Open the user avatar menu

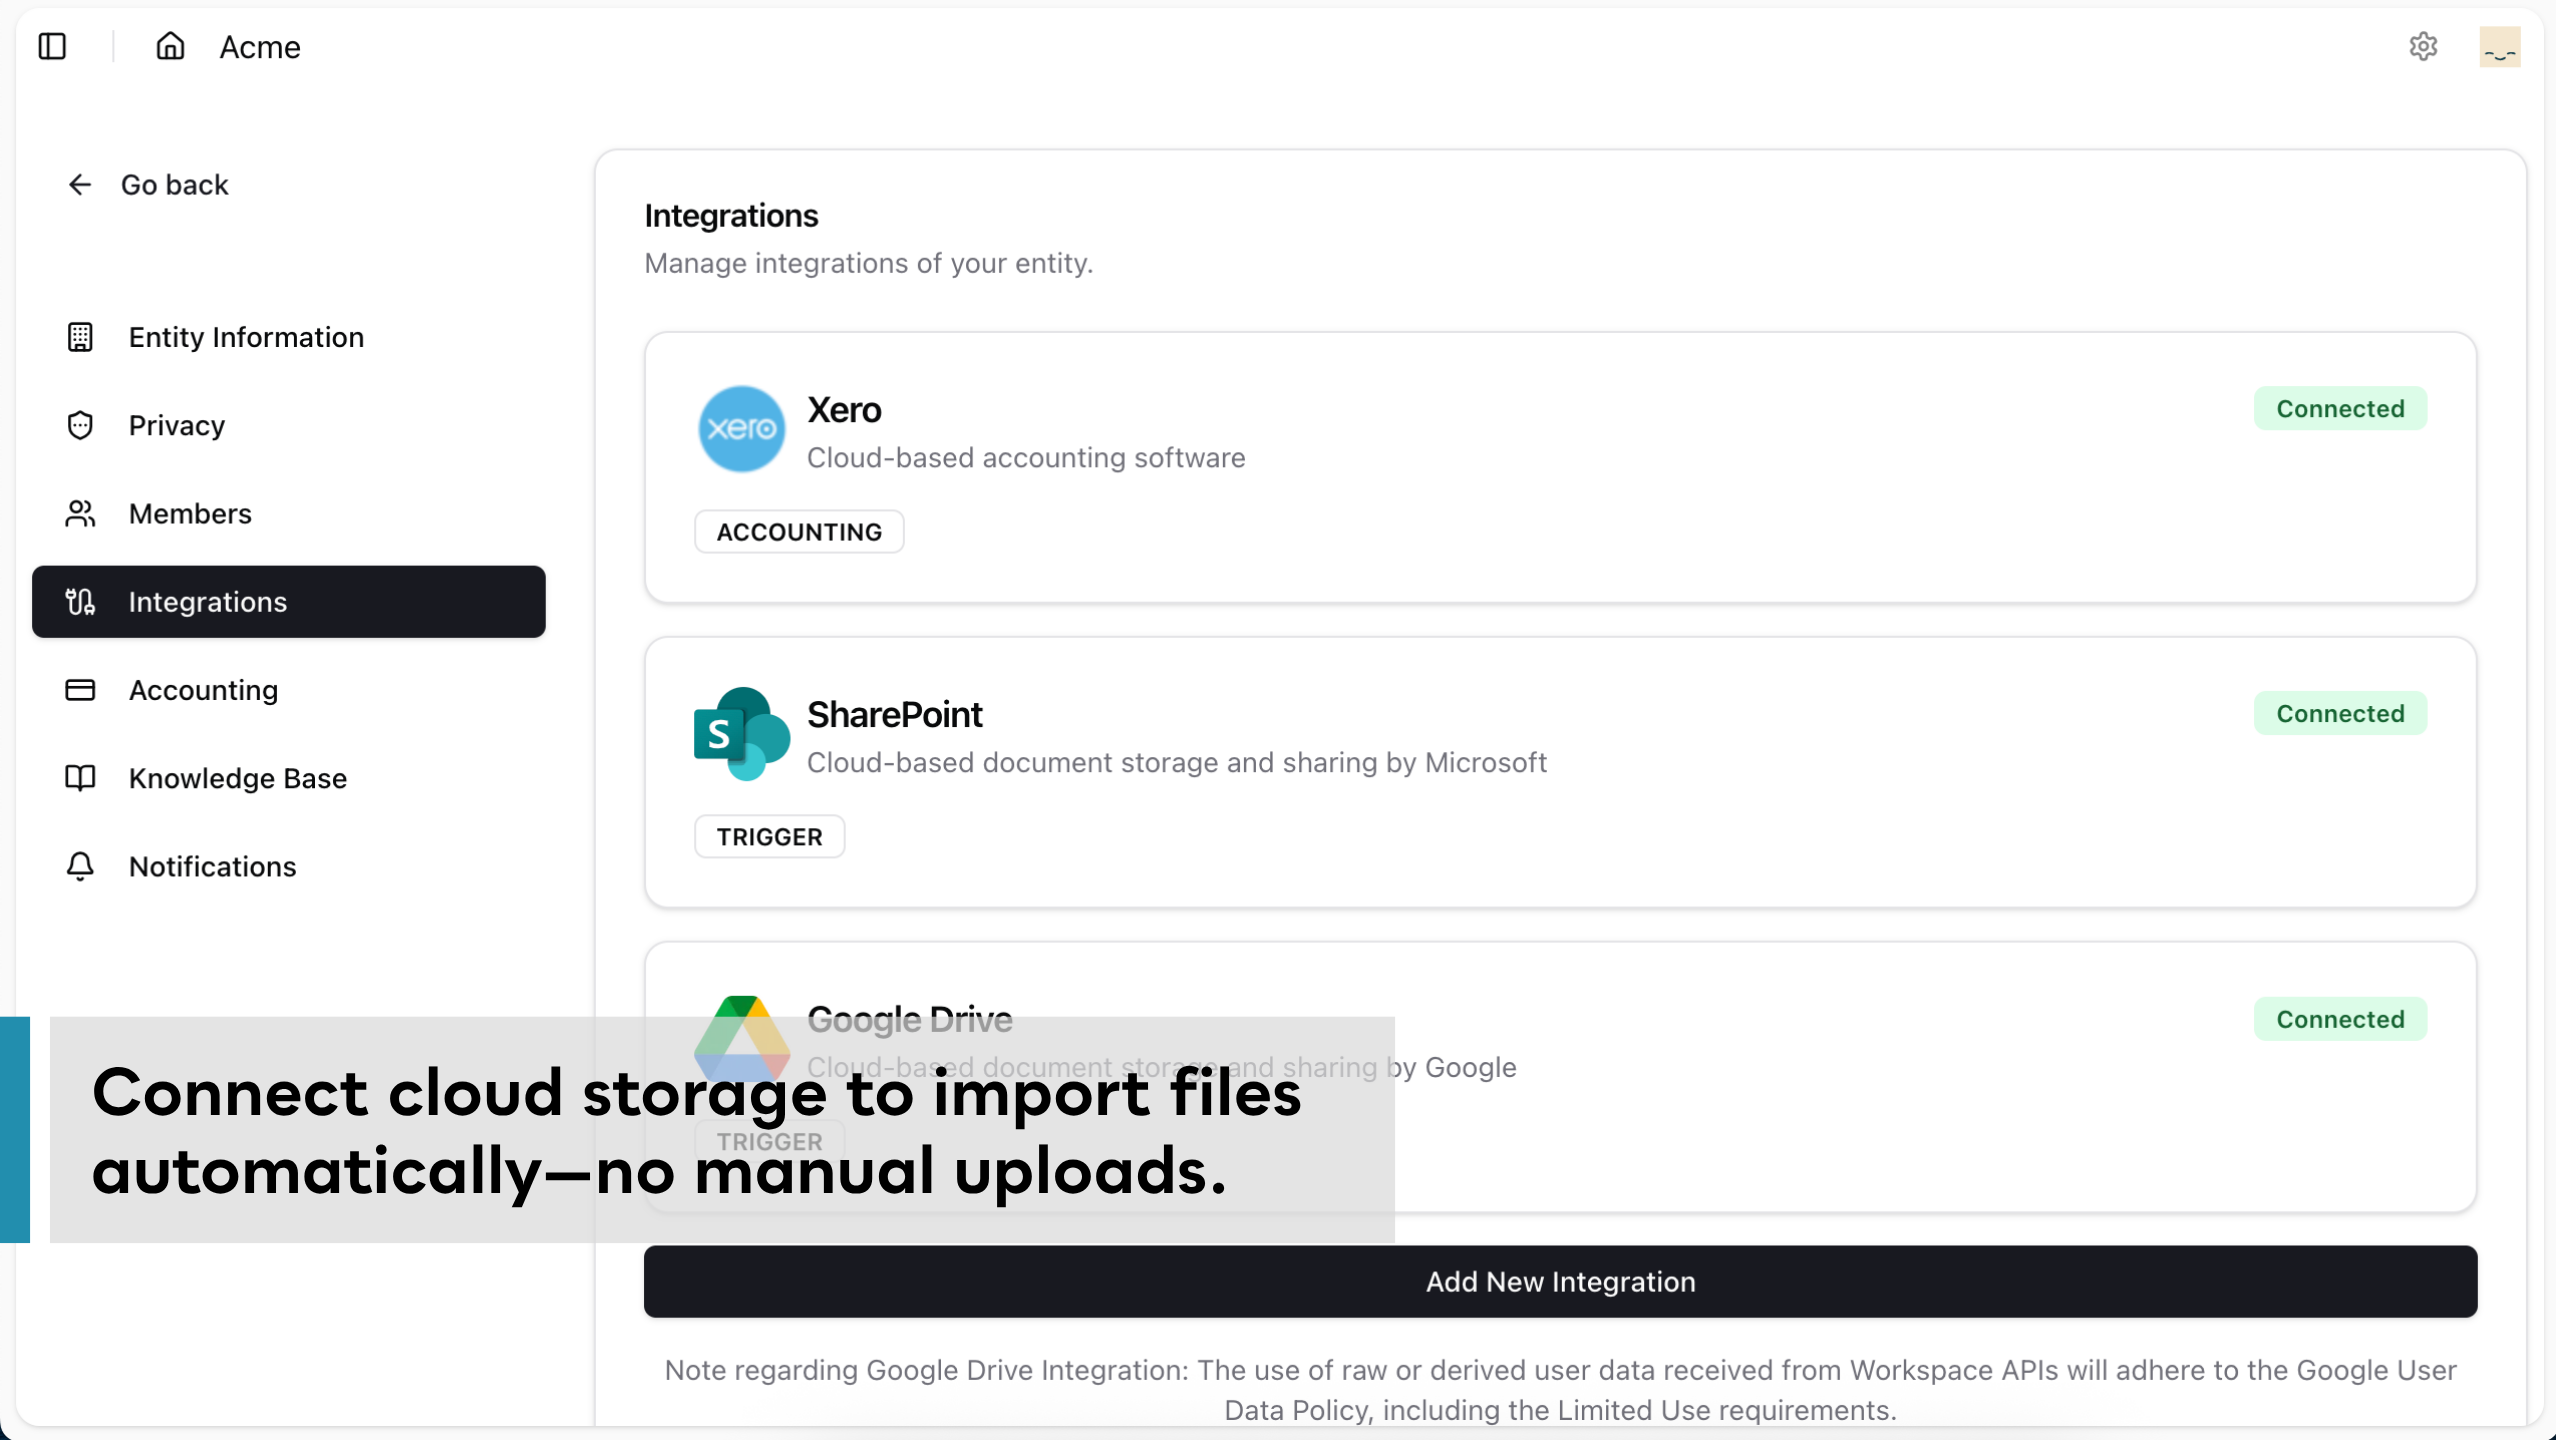pos(2499,47)
